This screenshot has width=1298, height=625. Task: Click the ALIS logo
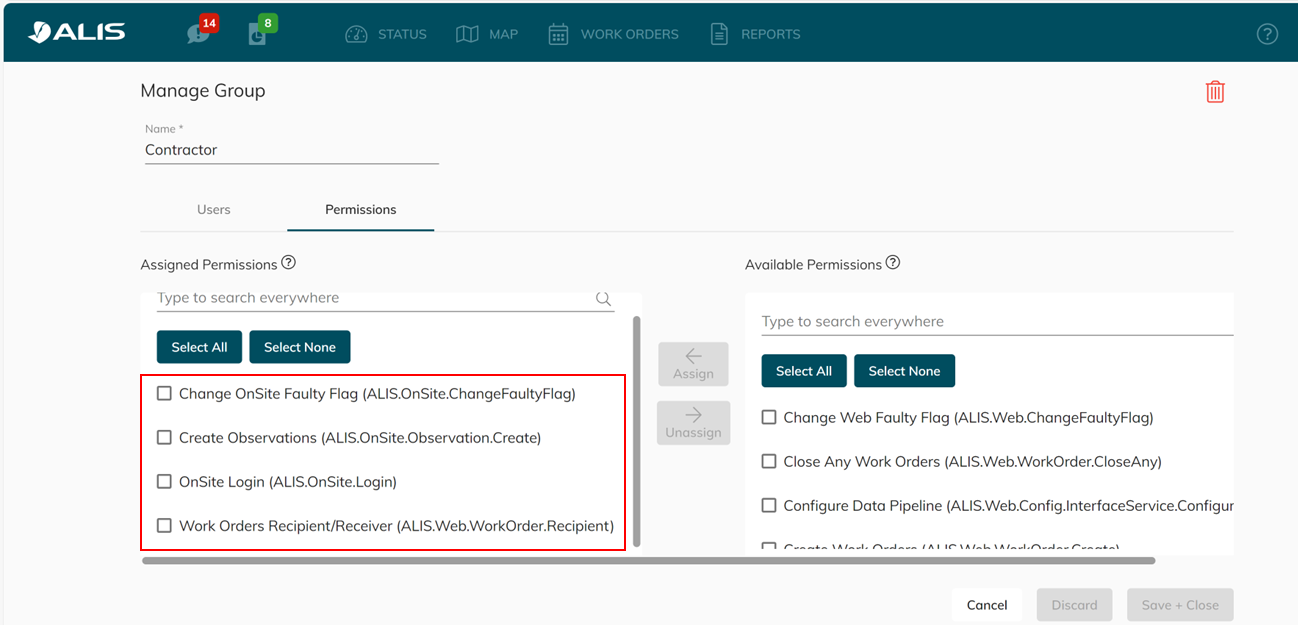77,32
